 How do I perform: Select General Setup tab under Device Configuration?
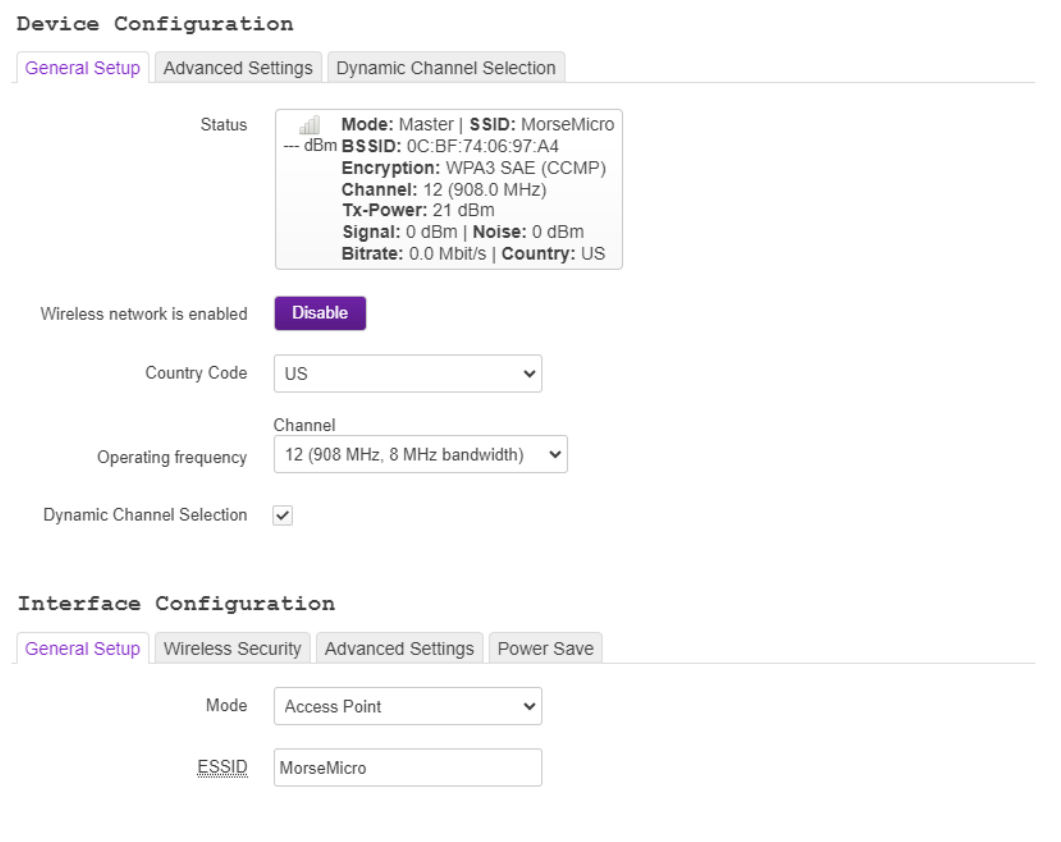(x=82, y=68)
